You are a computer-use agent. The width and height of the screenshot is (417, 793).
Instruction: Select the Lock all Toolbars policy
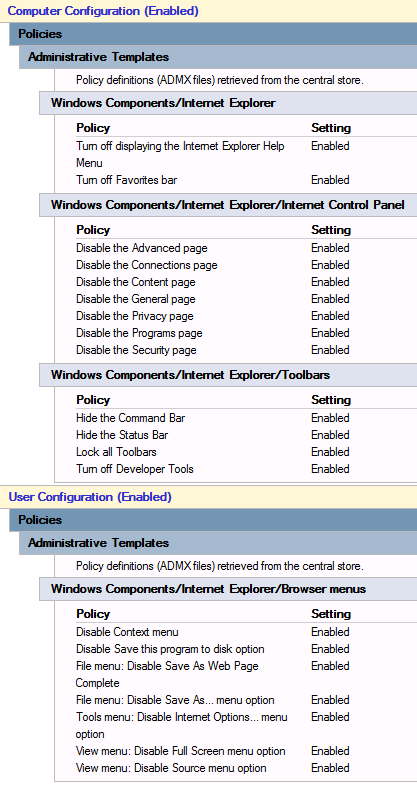point(116,452)
